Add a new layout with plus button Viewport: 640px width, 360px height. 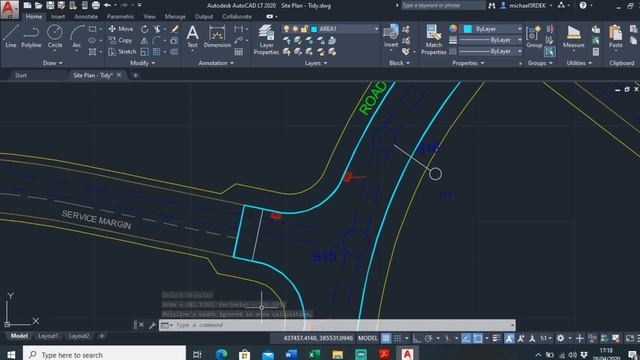click(x=102, y=336)
